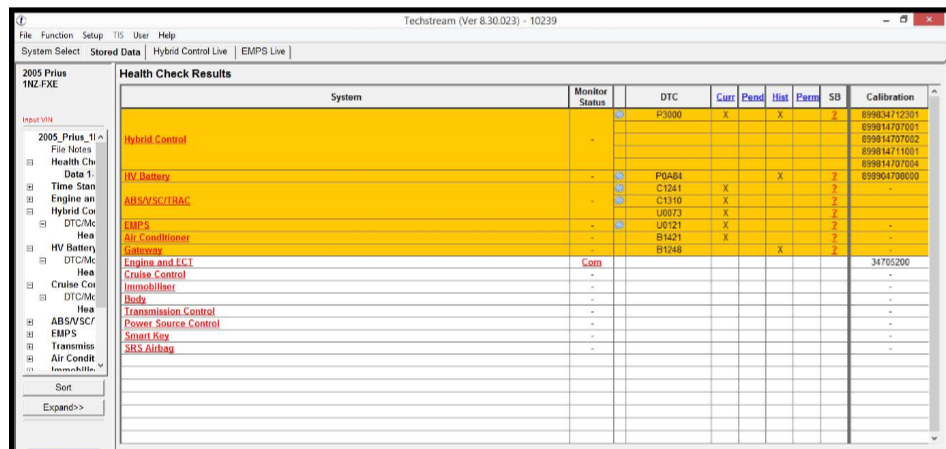Click the results table scroll-up arrow
The height and width of the screenshot is (449, 946).
[x=935, y=92]
